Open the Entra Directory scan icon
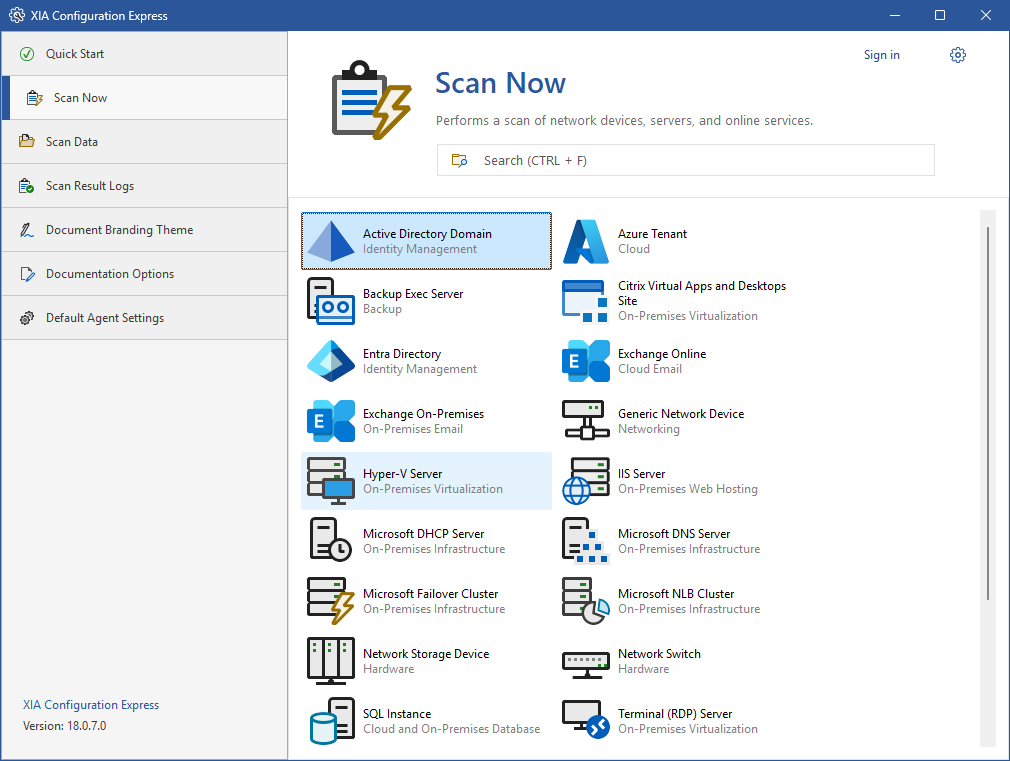The image size is (1010, 761). (331, 361)
